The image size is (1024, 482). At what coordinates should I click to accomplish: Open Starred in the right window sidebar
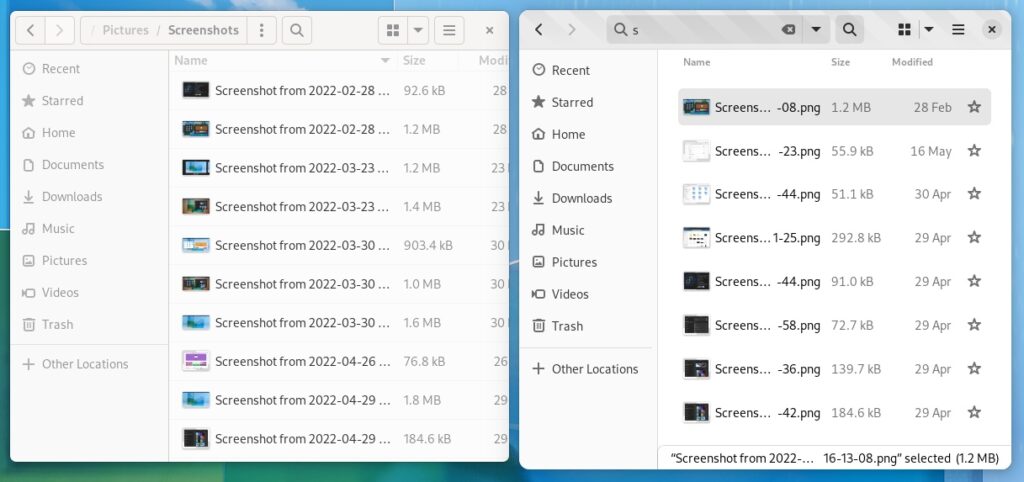(x=572, y=102)
